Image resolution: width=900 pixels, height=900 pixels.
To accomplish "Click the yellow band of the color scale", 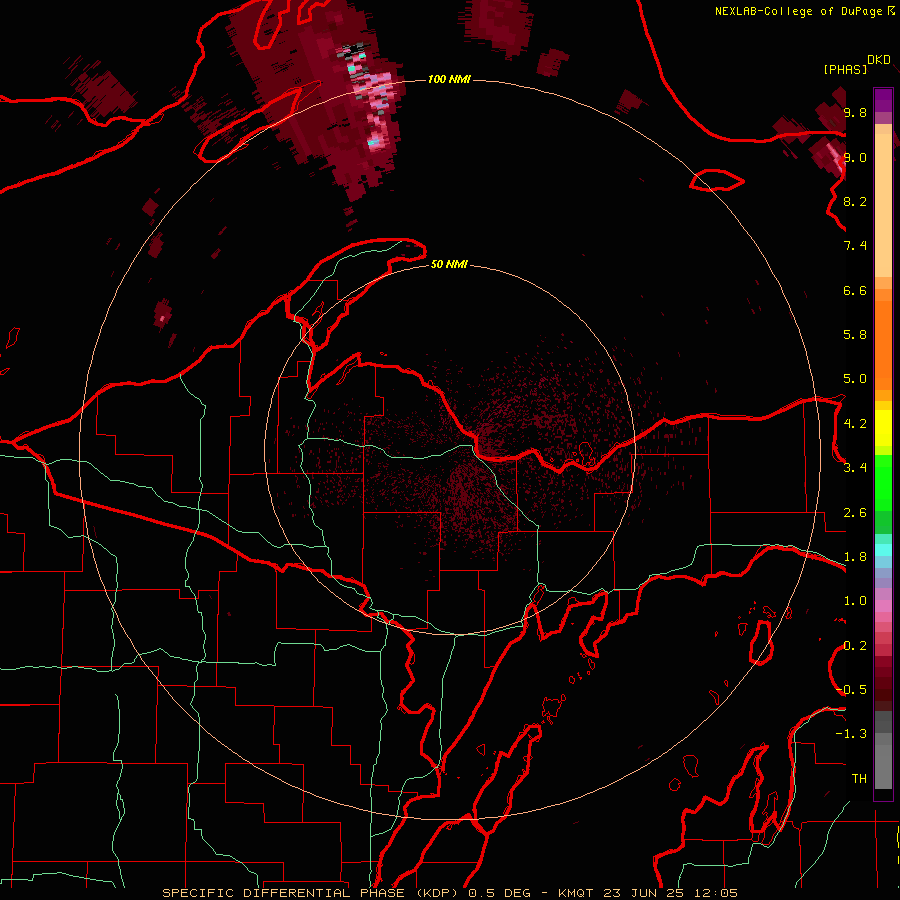I will pyautogui.click(x=883, y=428).
